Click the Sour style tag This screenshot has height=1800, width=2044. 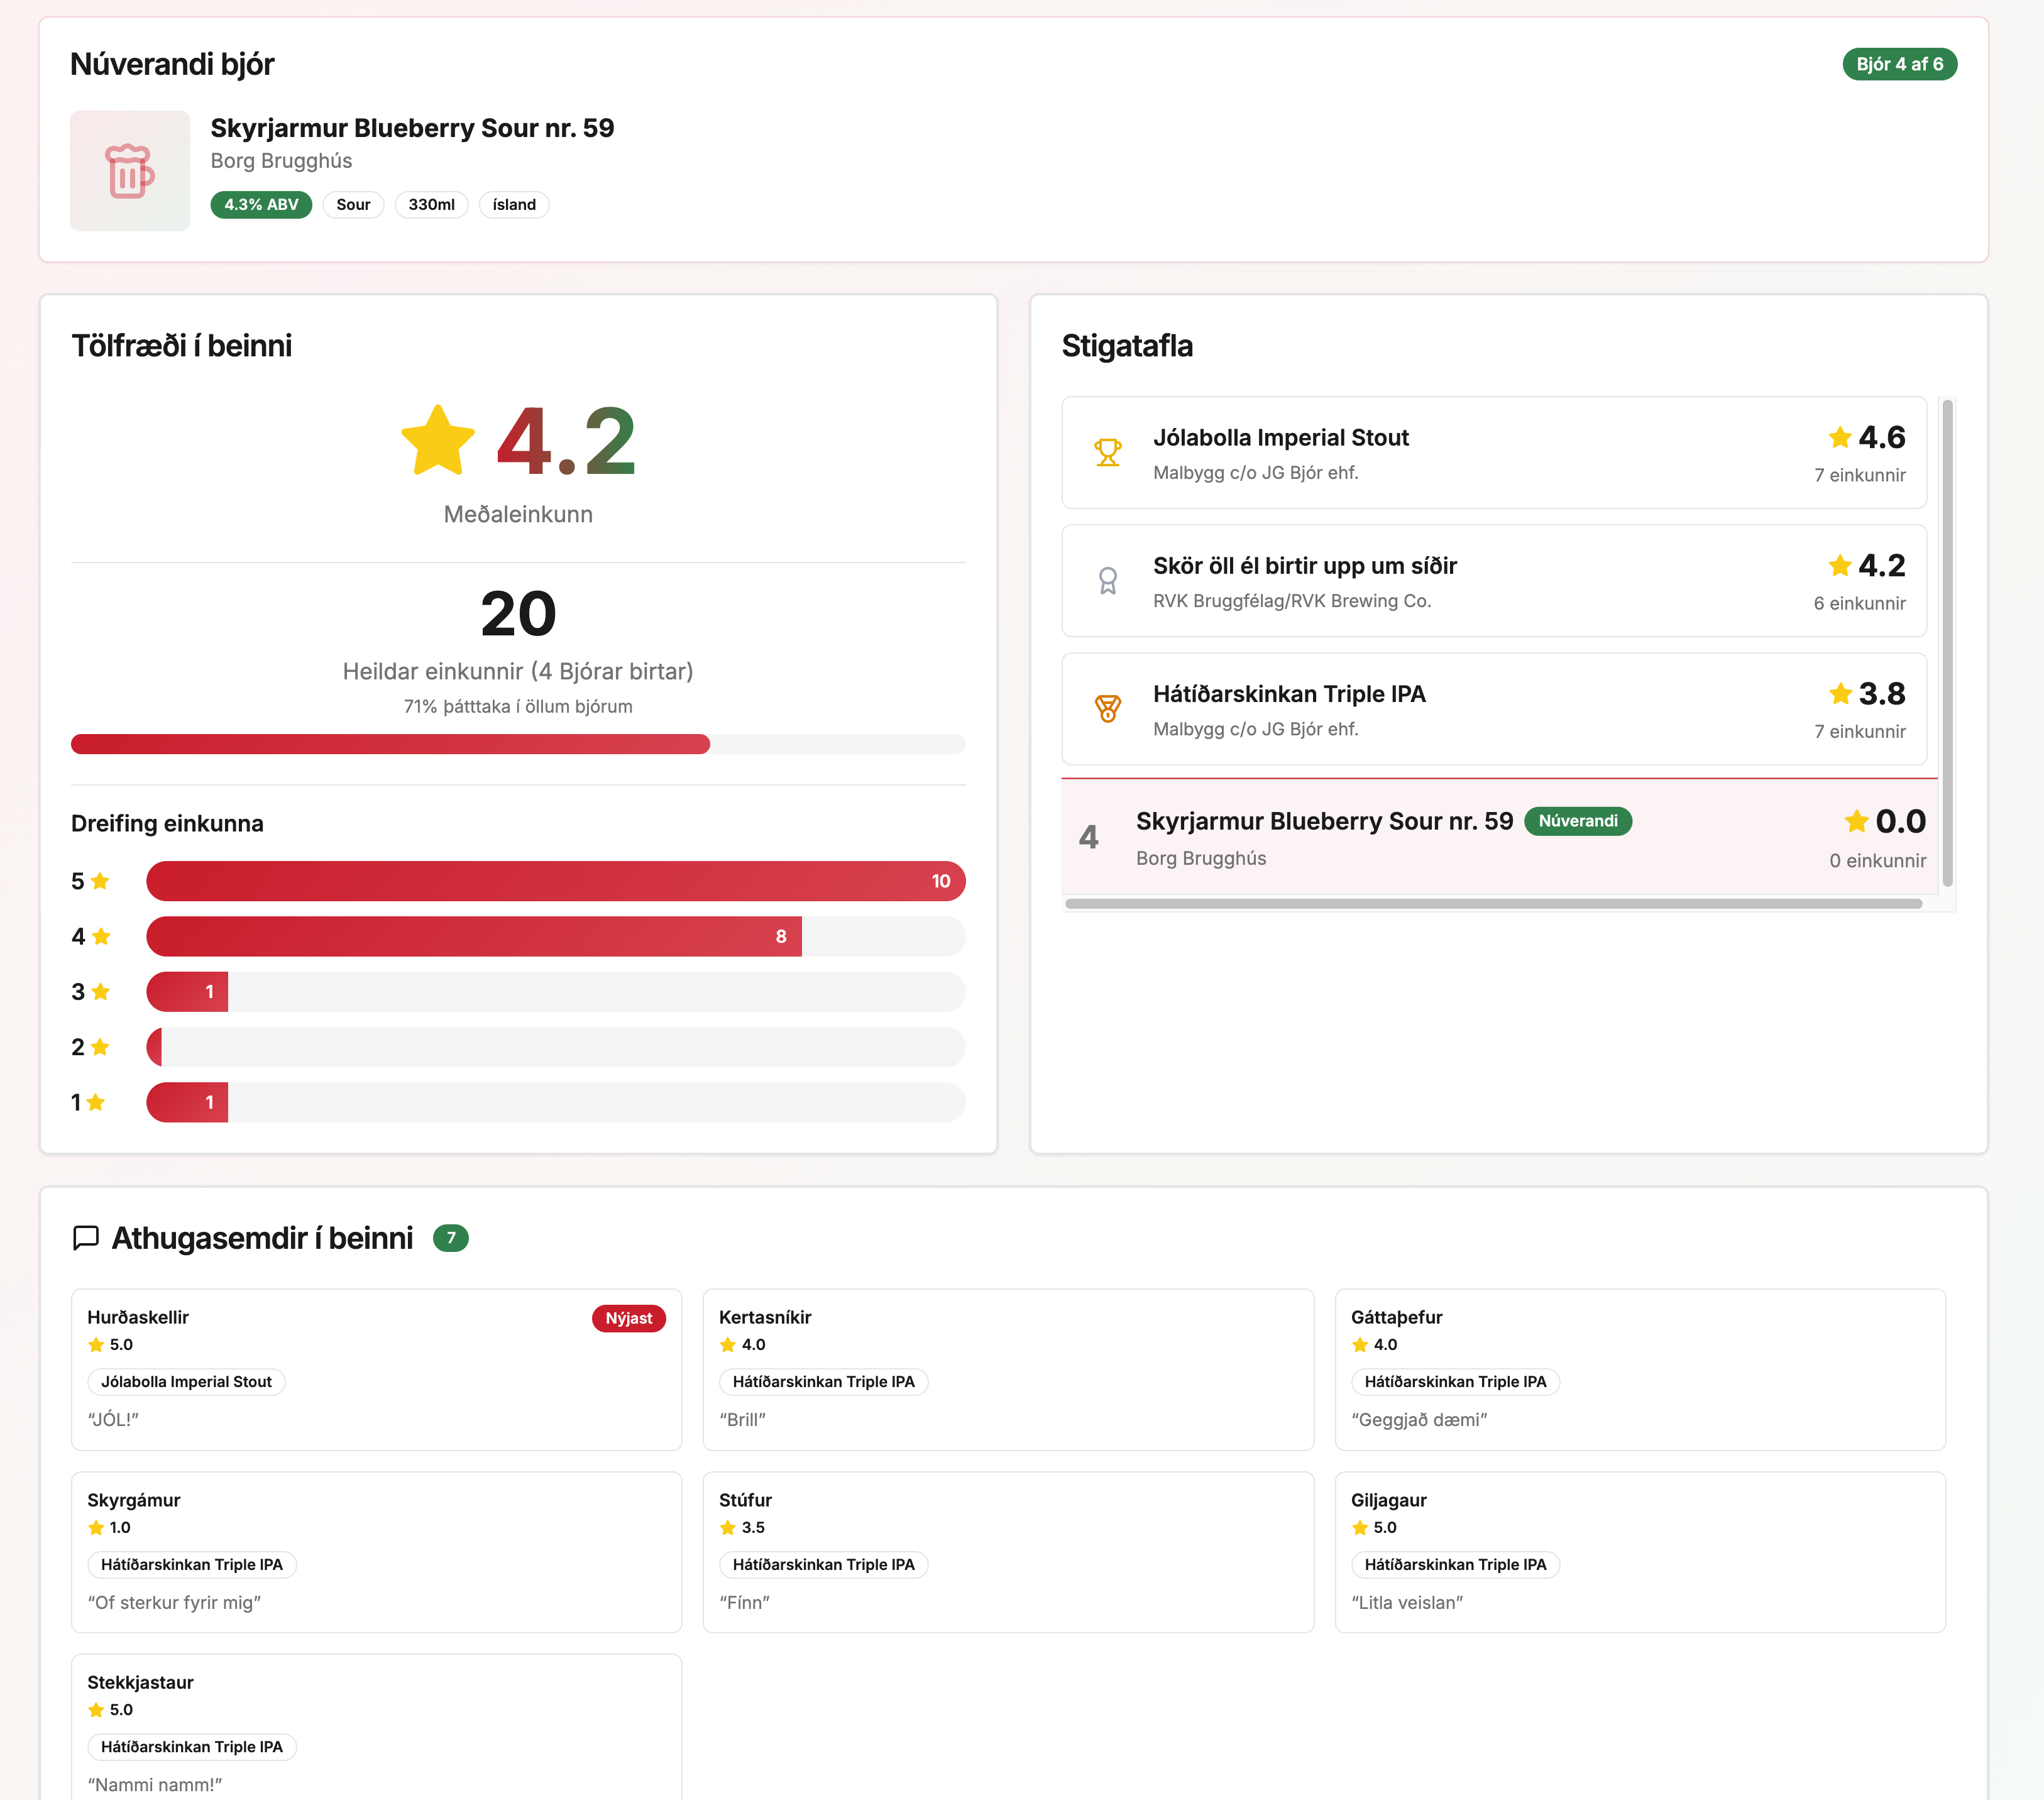[x=353, y=204]
